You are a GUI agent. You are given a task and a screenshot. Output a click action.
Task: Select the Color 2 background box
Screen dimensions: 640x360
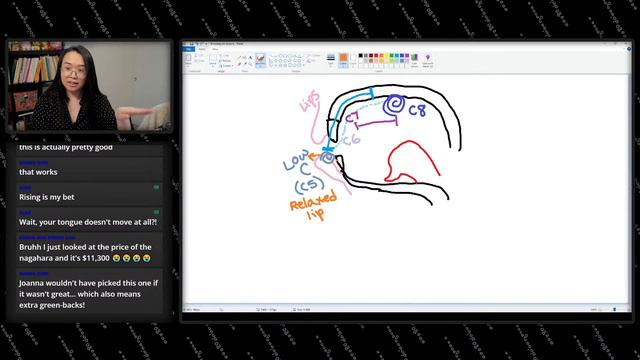coord(353,60)
